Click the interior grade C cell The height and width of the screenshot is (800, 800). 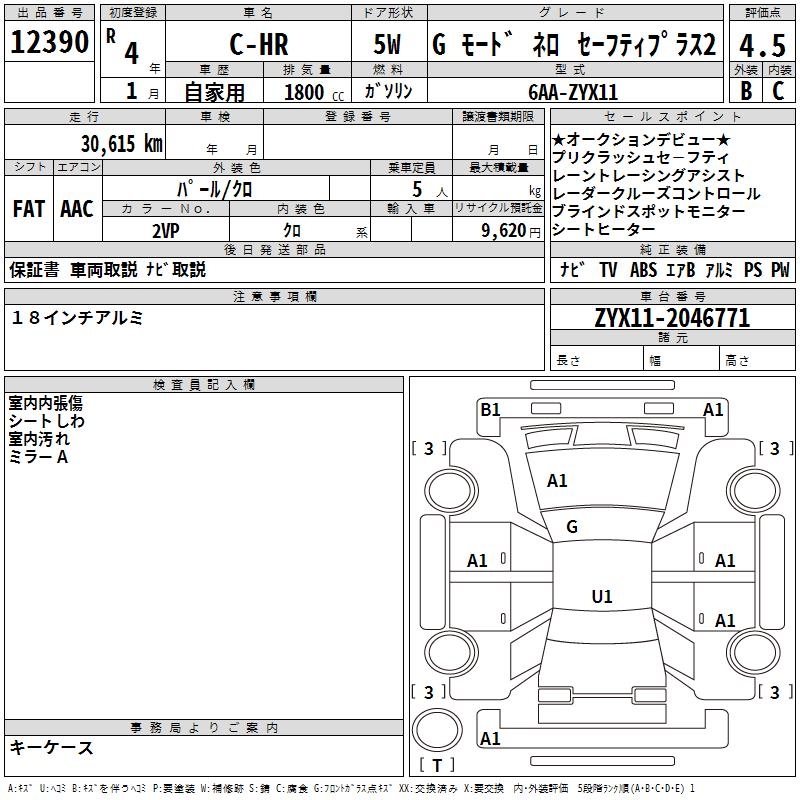point(779,91)
